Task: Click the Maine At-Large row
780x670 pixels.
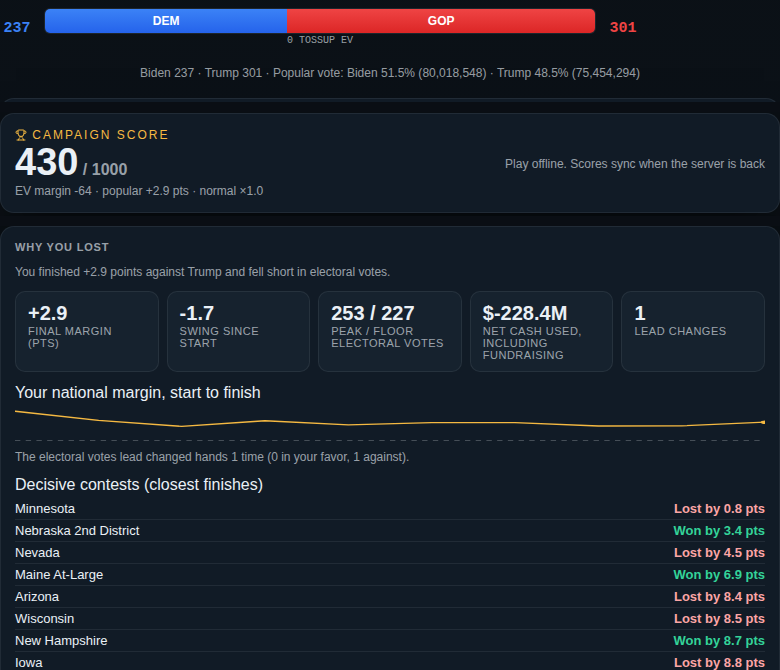Action: 390,574
